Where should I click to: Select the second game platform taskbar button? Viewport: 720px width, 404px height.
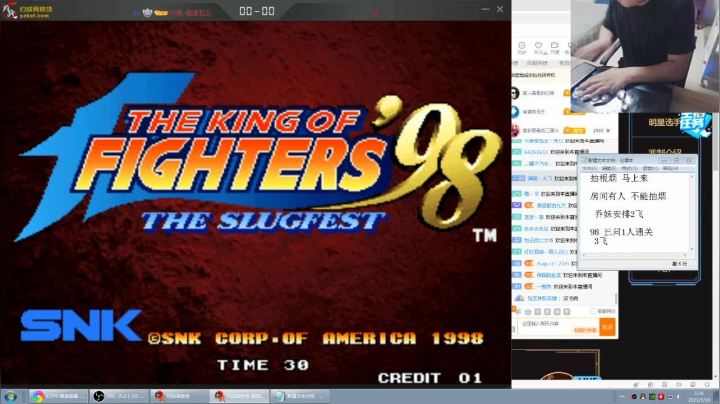[x=240, y=396]
